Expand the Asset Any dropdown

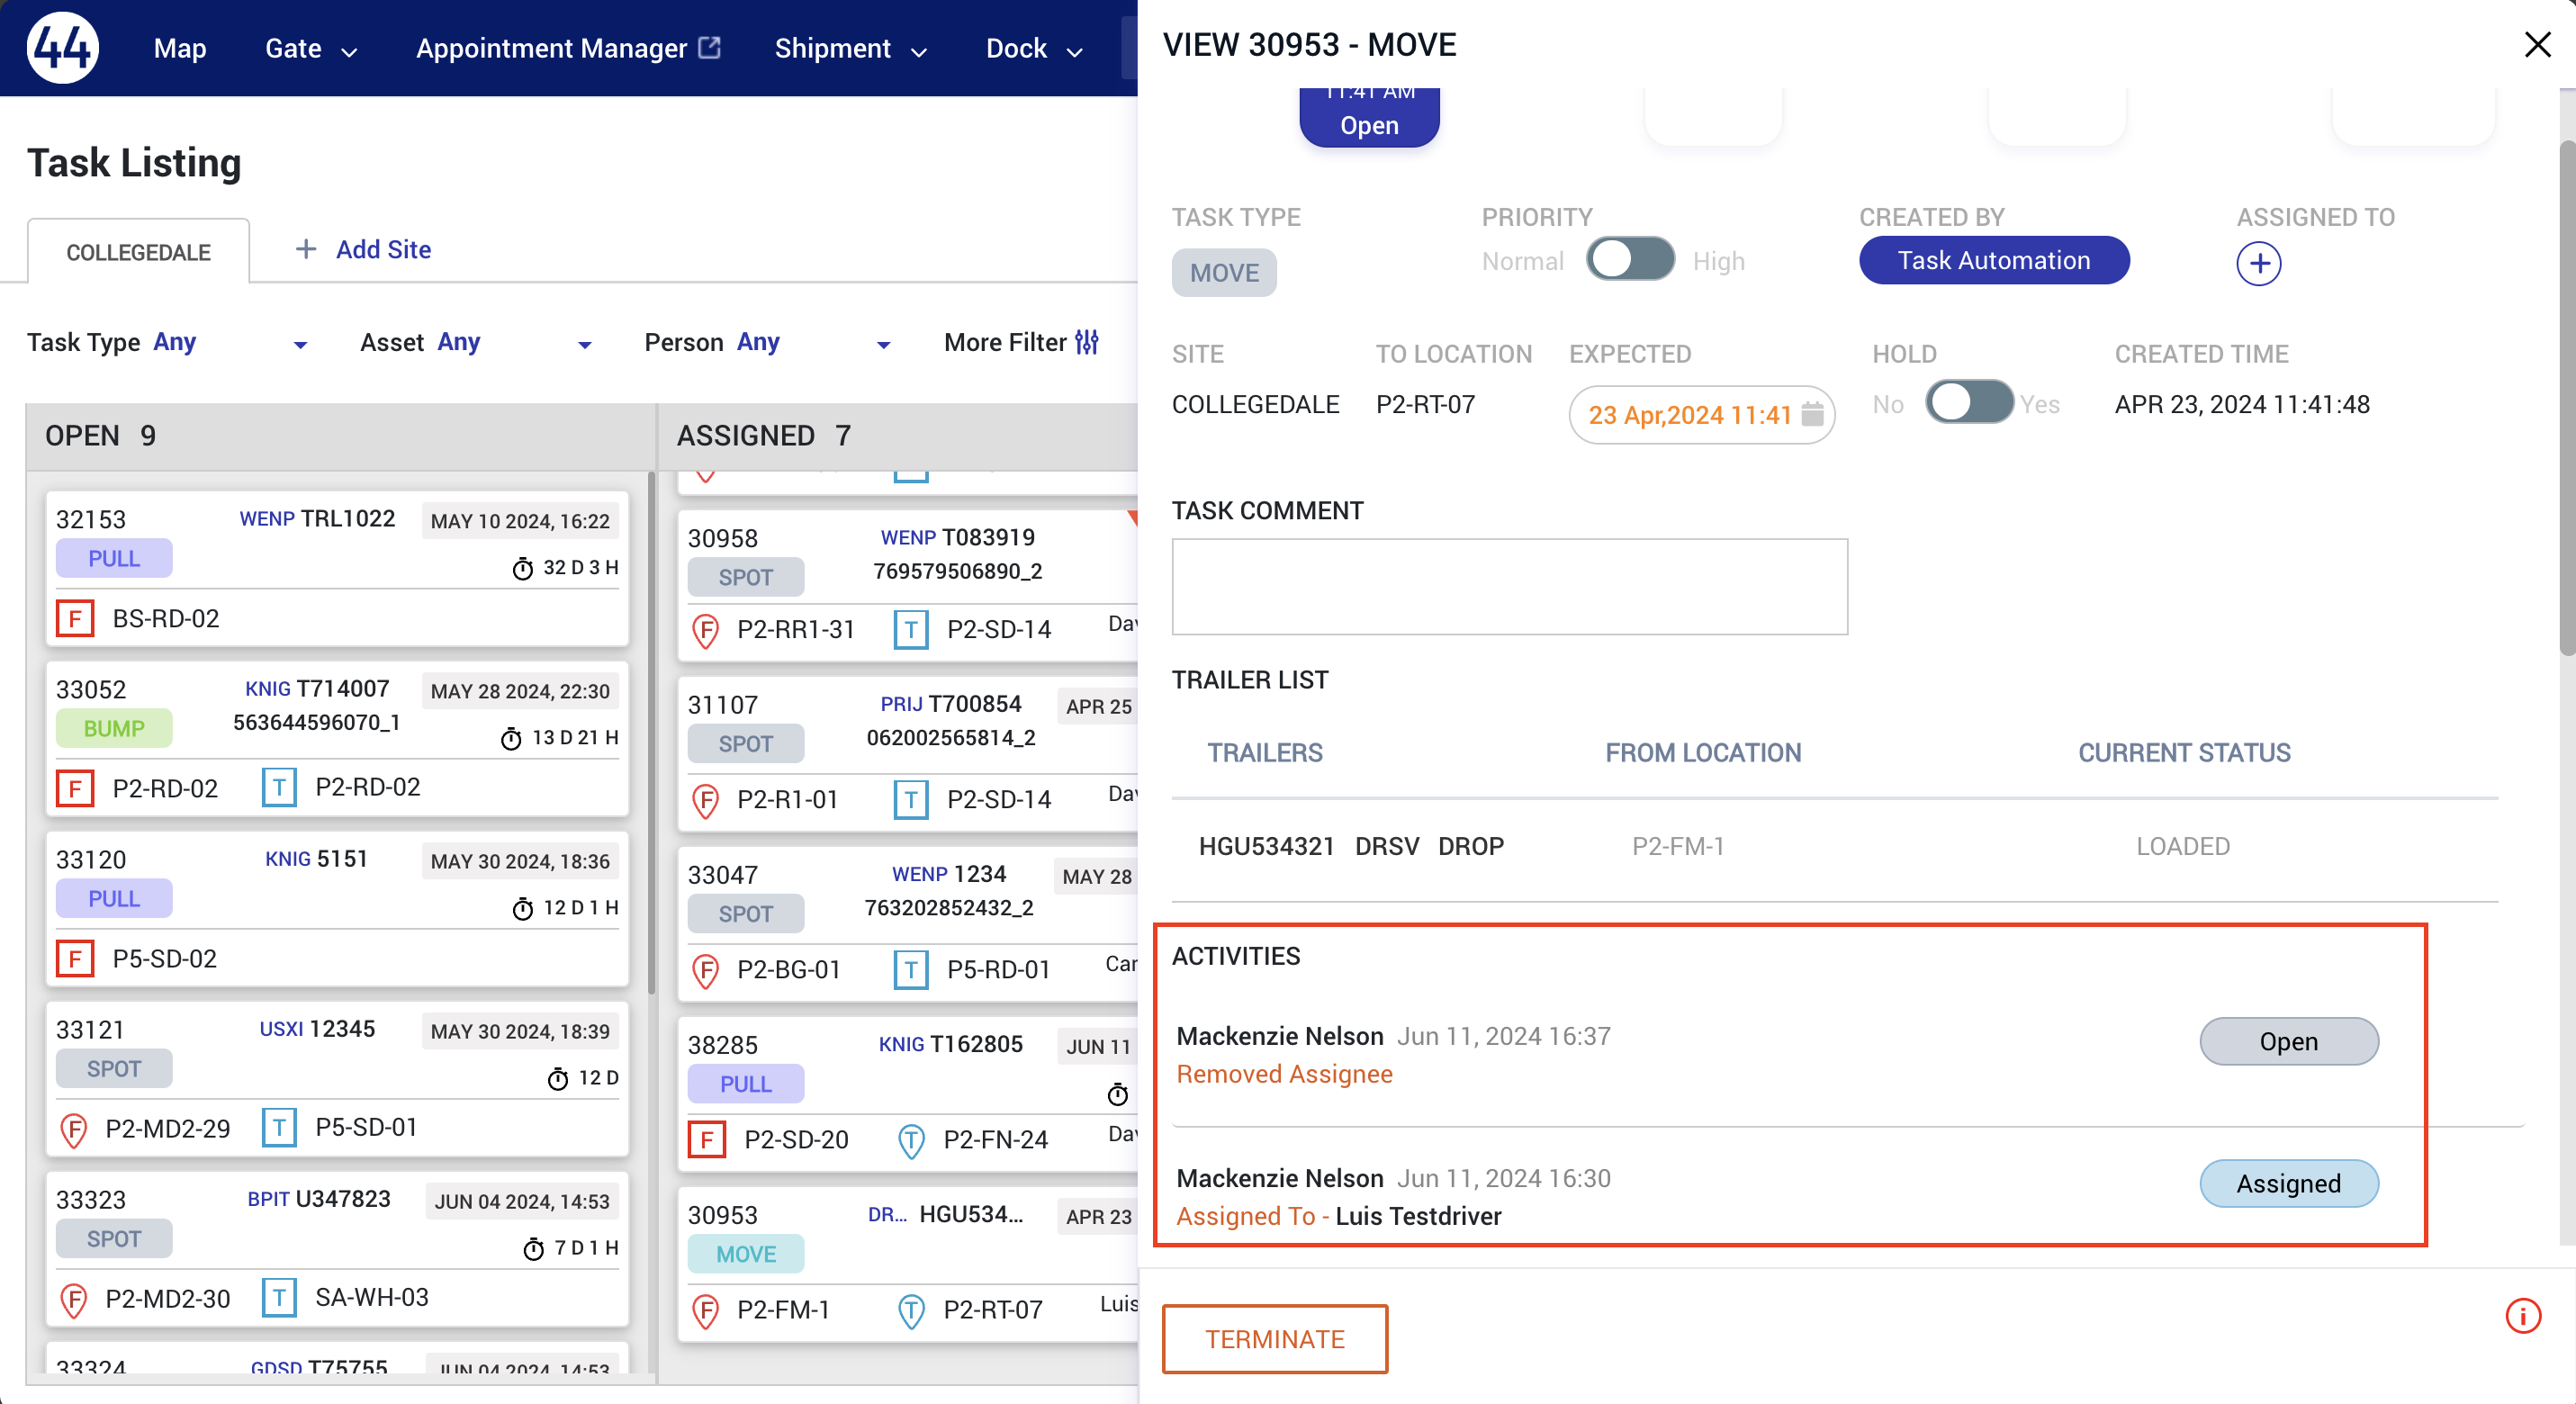point(585,344)
